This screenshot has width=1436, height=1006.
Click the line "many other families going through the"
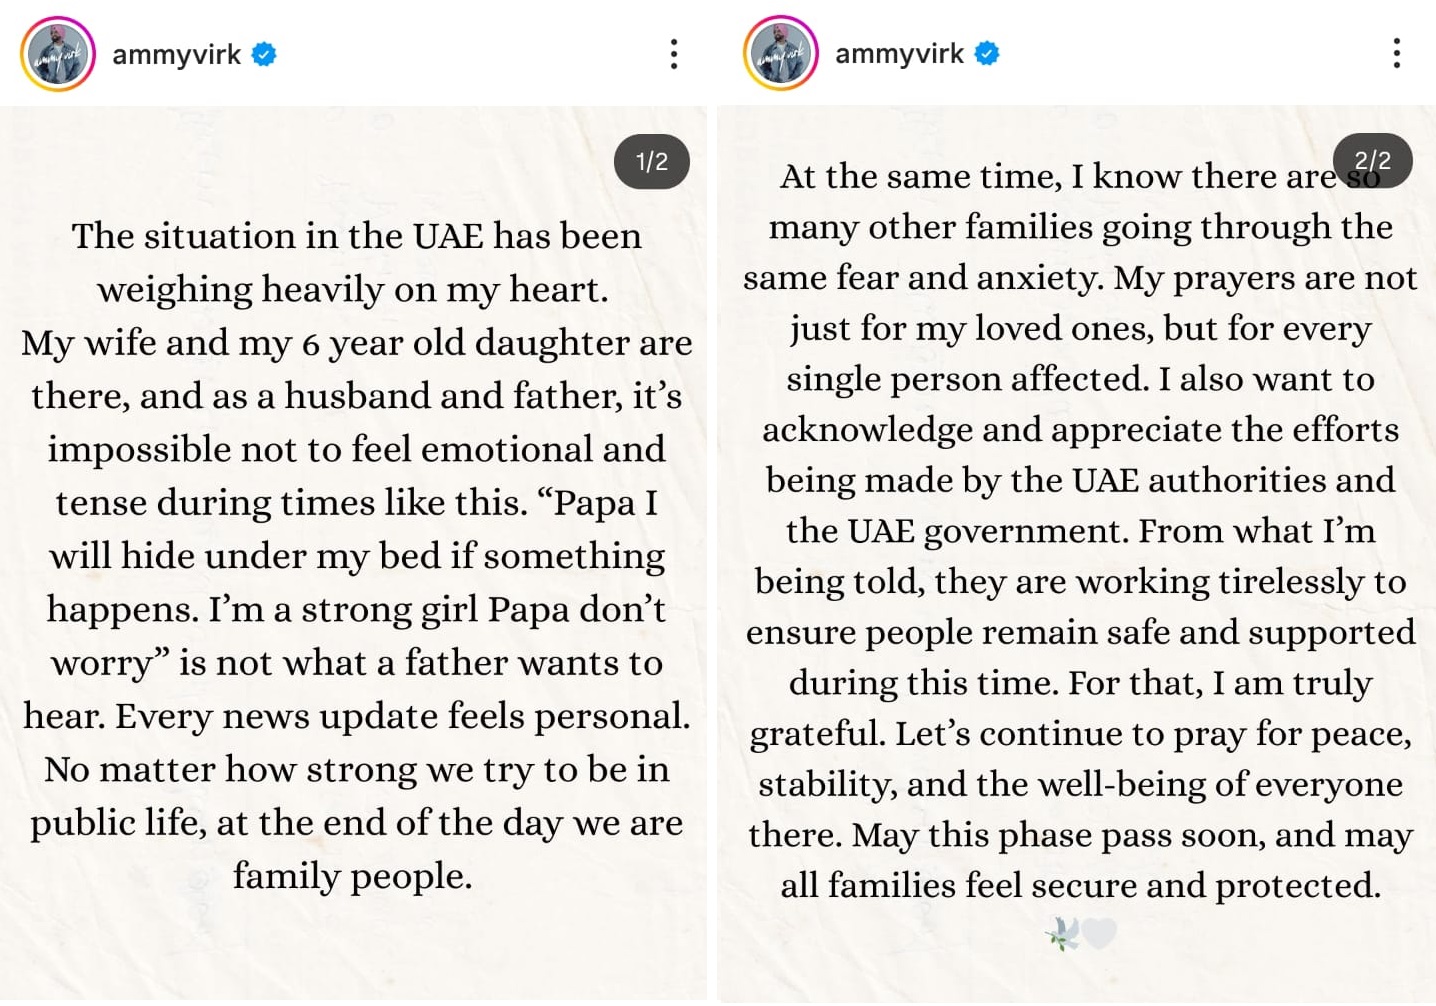pyautogui.click(x=1080, y=227)
